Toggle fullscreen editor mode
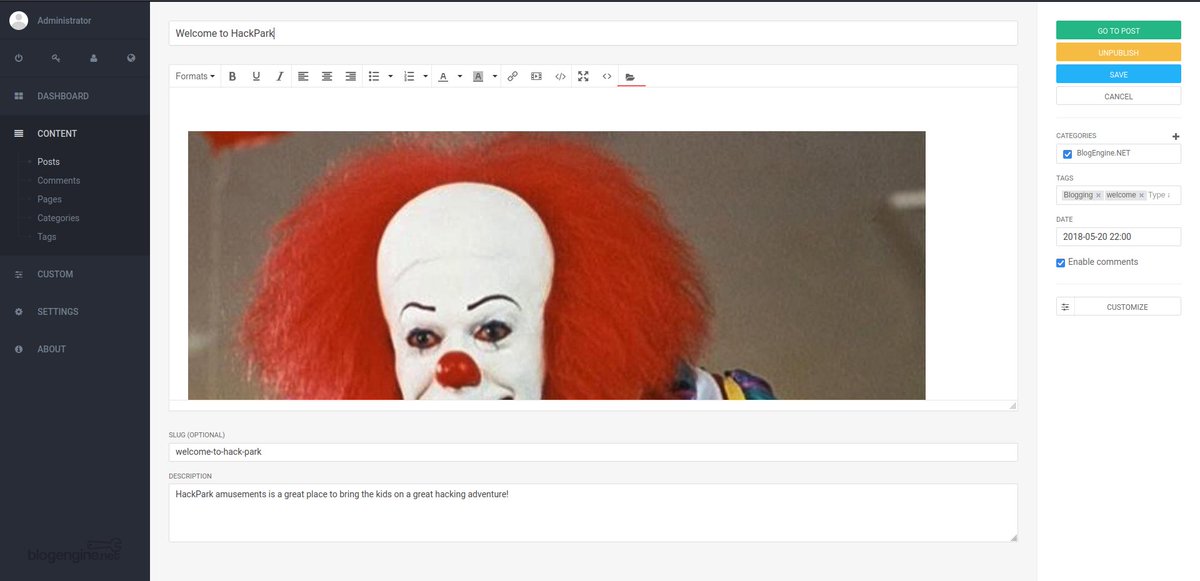 [x=583, y=76]
